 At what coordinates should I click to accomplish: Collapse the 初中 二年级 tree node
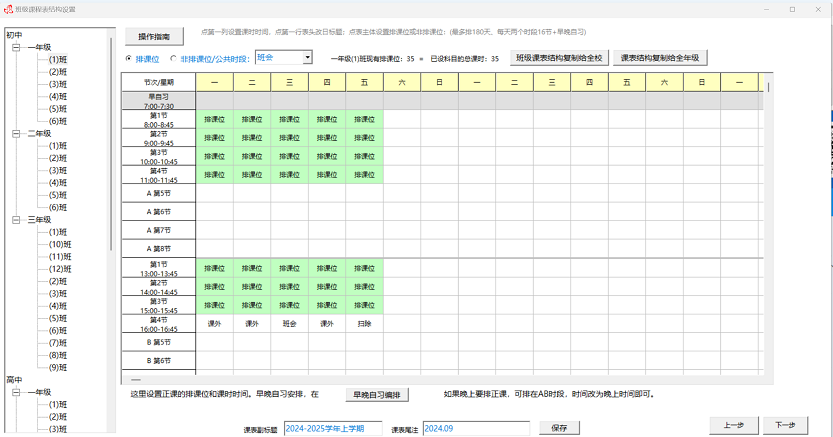(16, 133)
